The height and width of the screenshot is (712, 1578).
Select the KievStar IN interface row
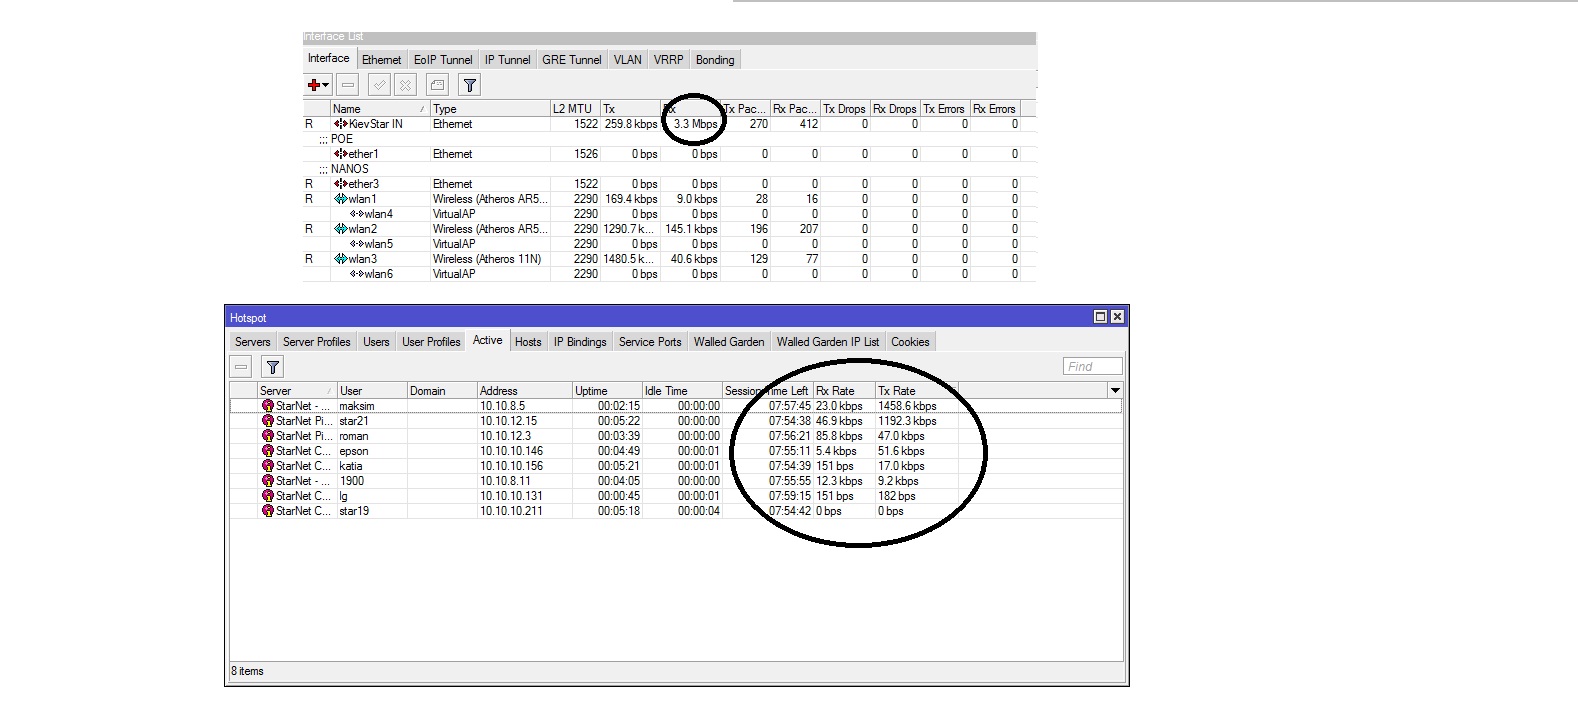(x=375, y=124)
